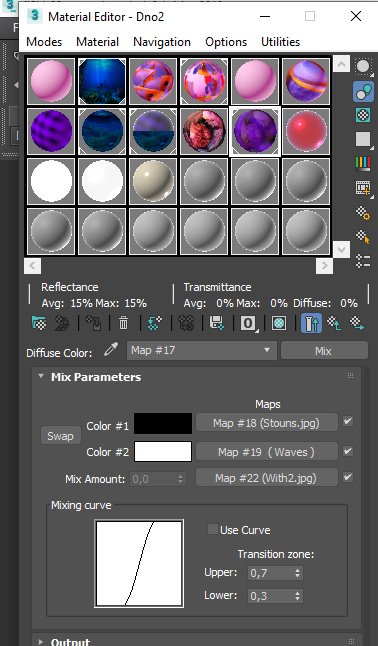Toggle Show End Result icon

click(311, 323)
